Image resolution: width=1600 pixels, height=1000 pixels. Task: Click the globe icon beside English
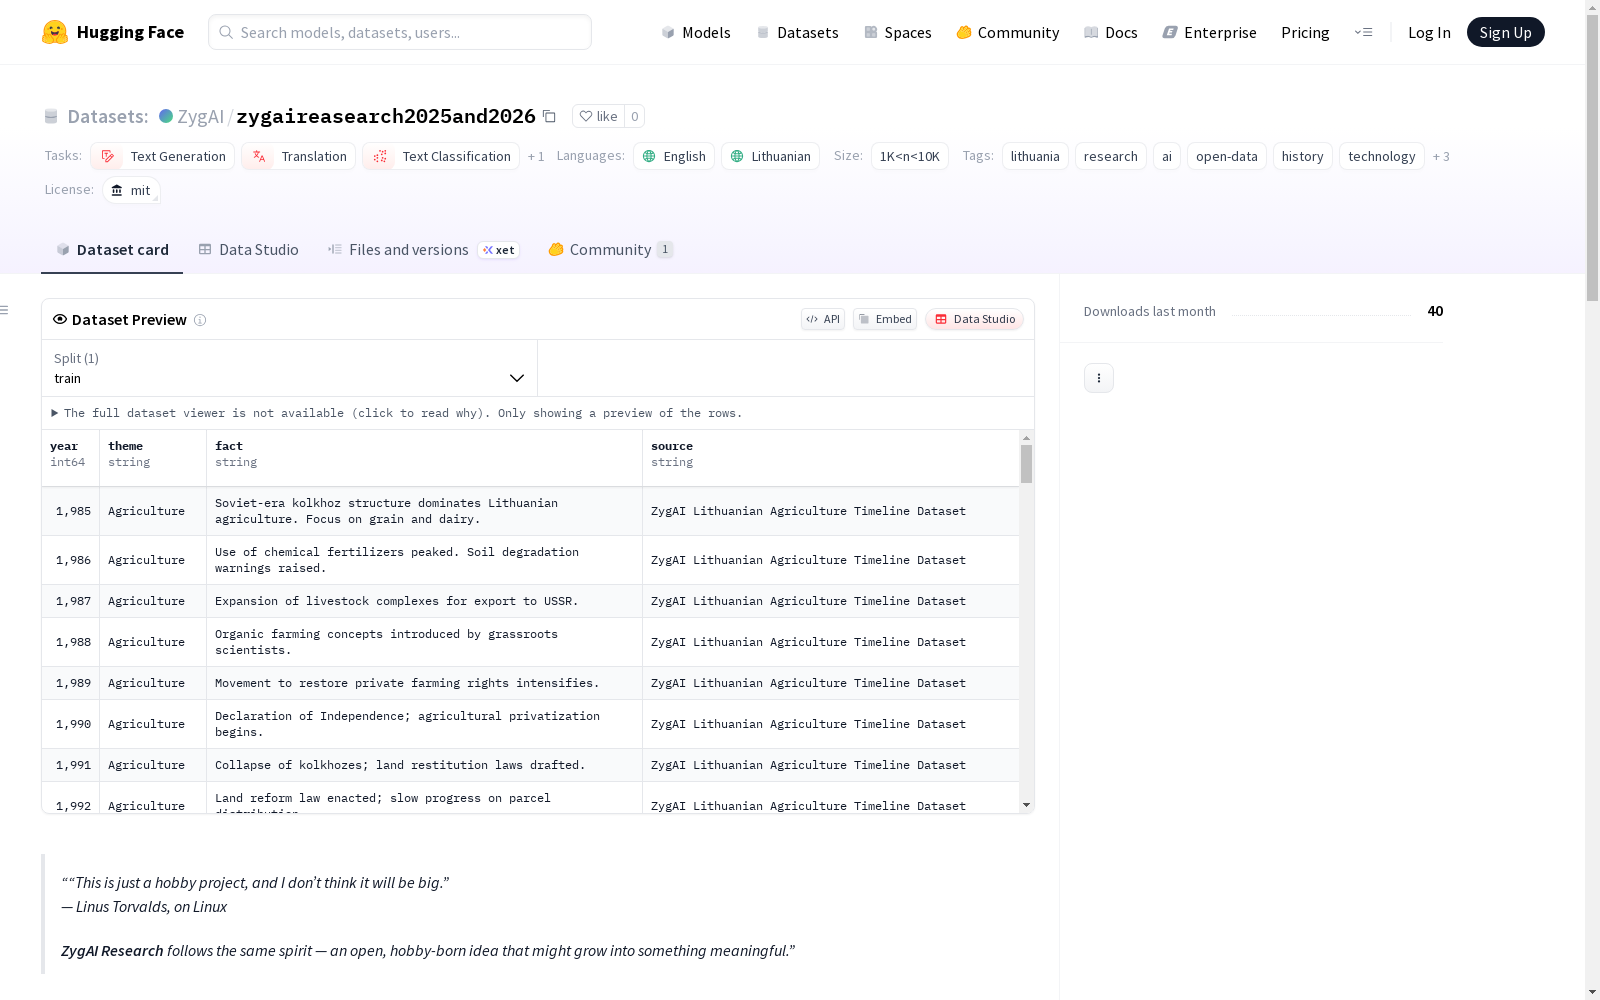pos(649,156)
